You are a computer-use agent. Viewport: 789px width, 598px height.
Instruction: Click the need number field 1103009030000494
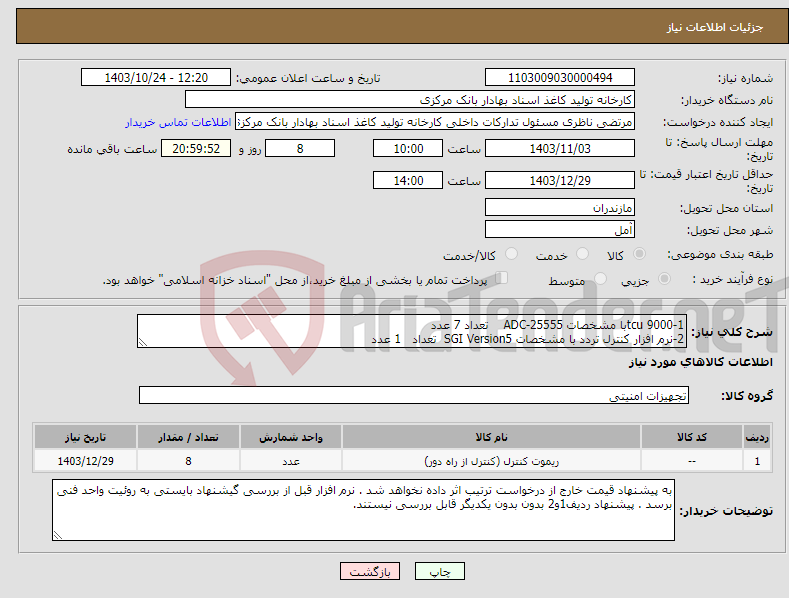coord(560,78)
